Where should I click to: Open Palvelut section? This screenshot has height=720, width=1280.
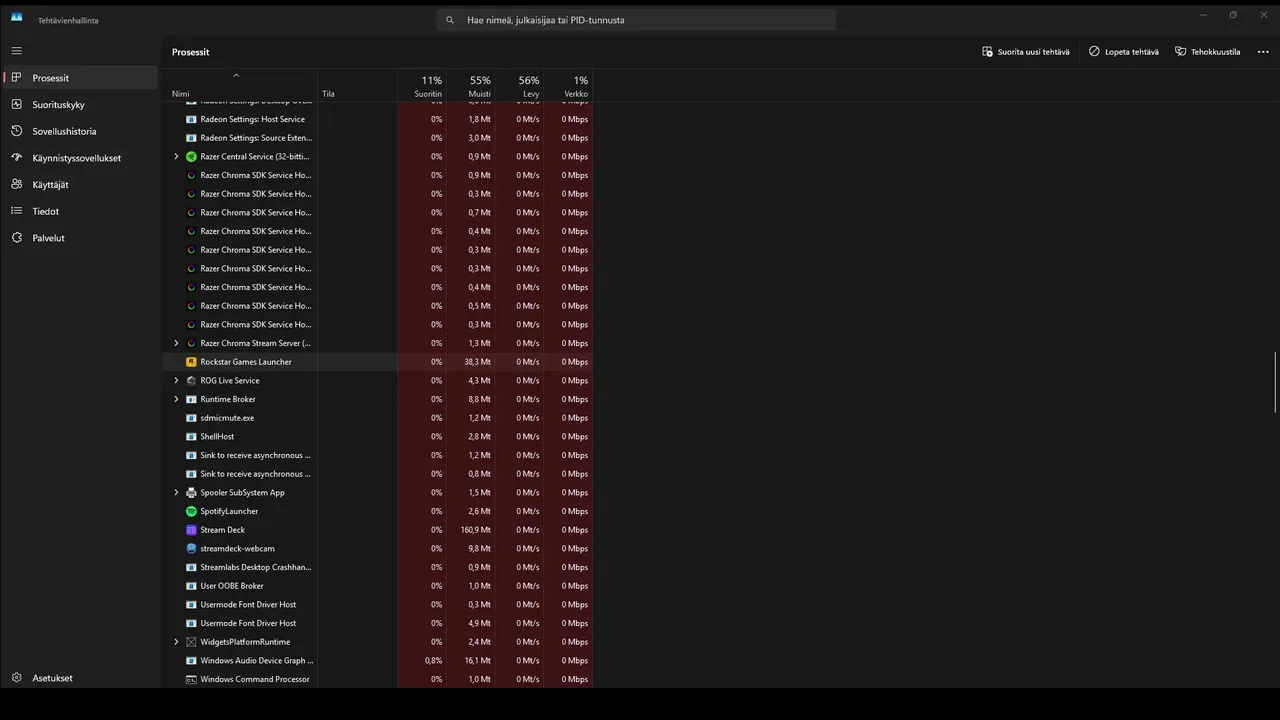80,238
